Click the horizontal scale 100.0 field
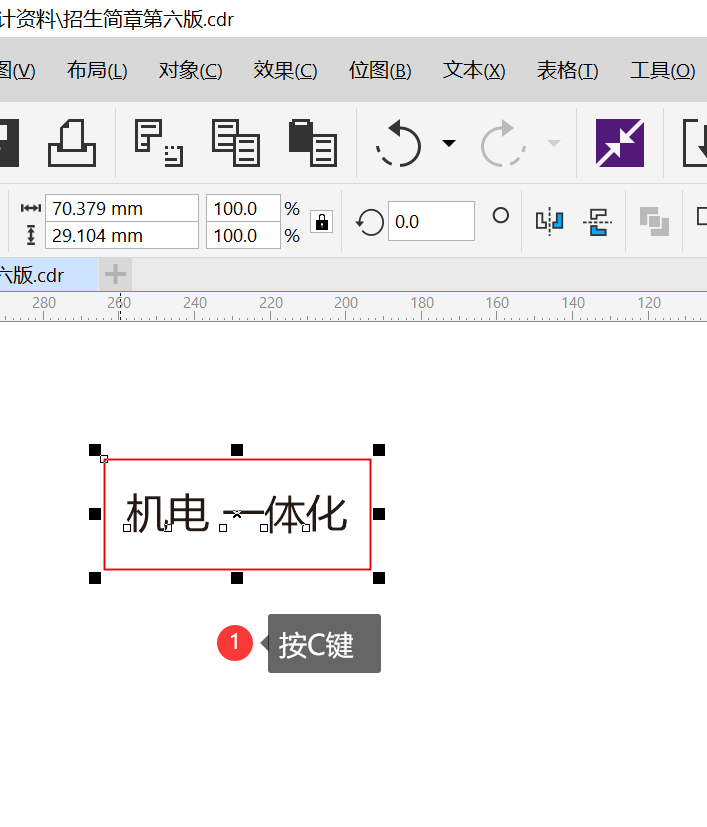This screenshot has height=827, width=707. tap(243, 208)
